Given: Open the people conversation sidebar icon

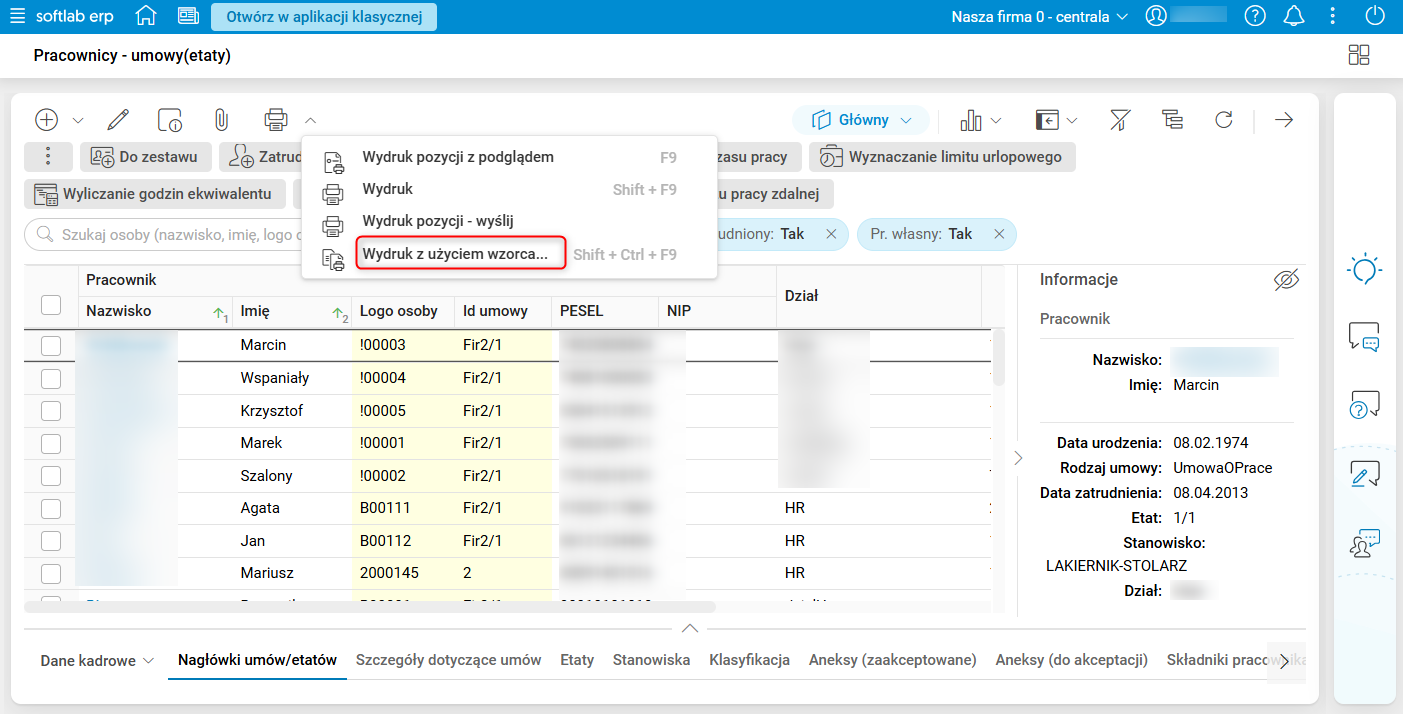Looking at the screenshot, I should pos(1365,543).
